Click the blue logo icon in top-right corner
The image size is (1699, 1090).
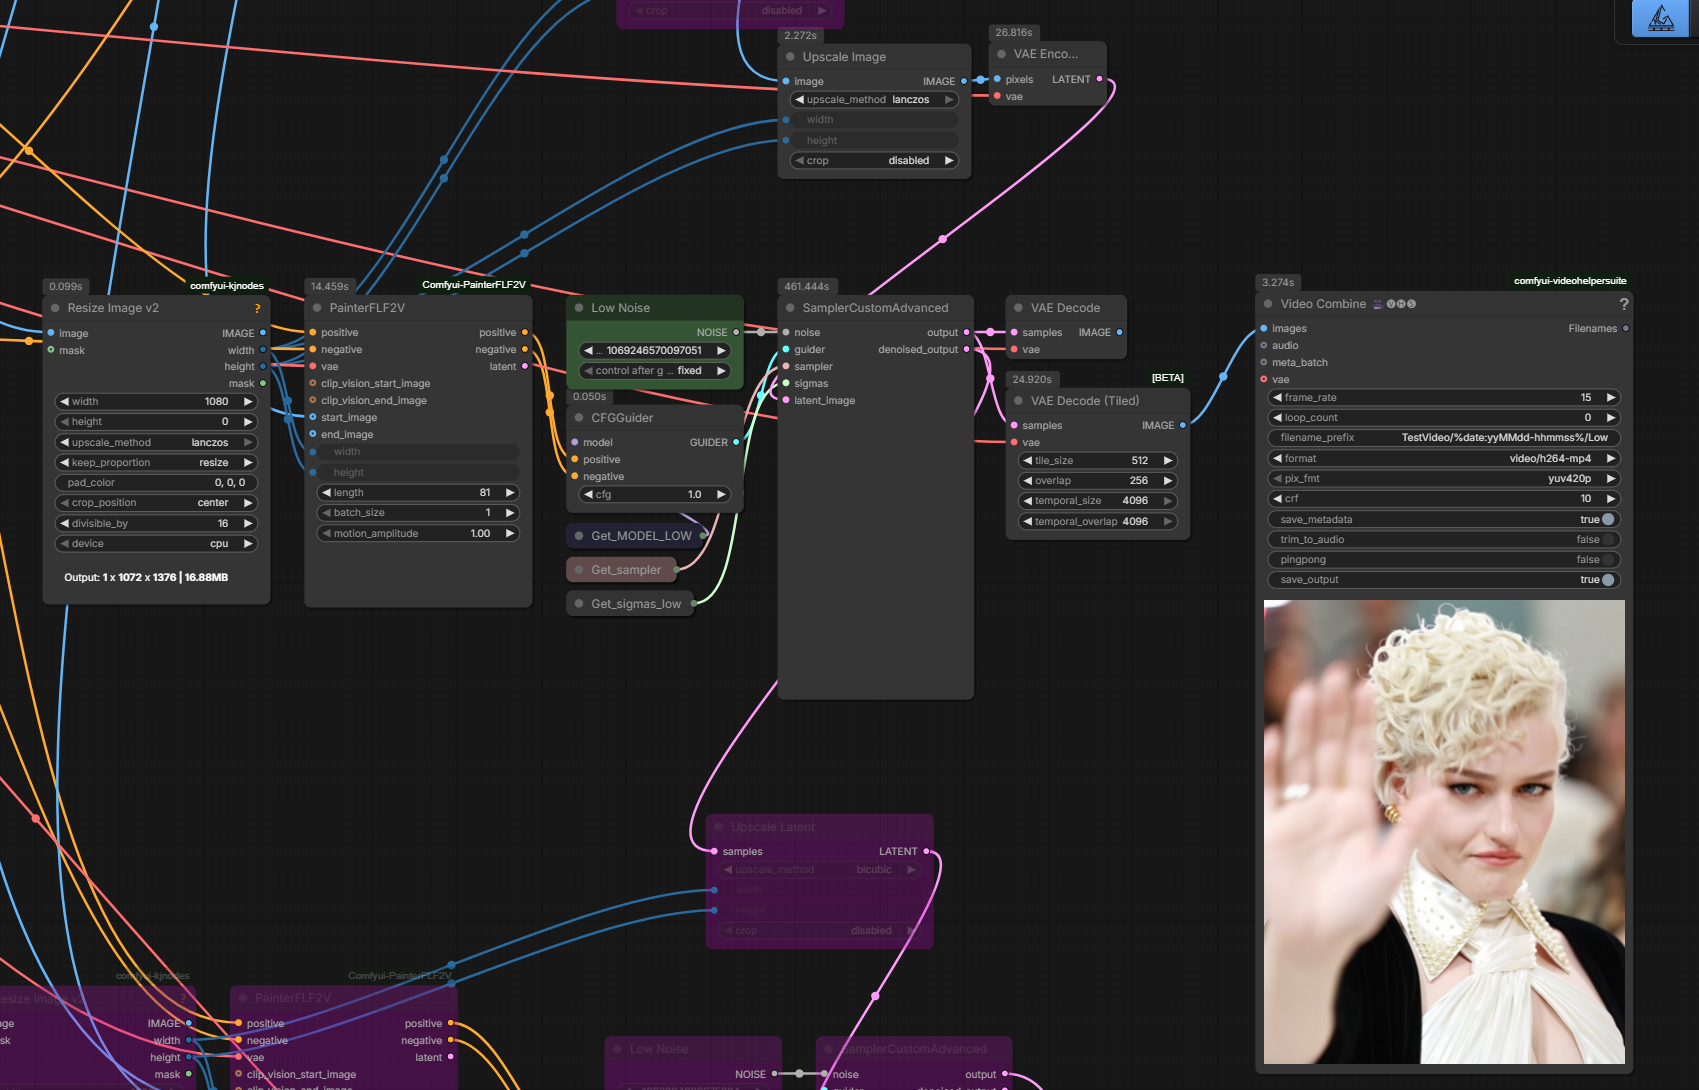click(1660, 18)
